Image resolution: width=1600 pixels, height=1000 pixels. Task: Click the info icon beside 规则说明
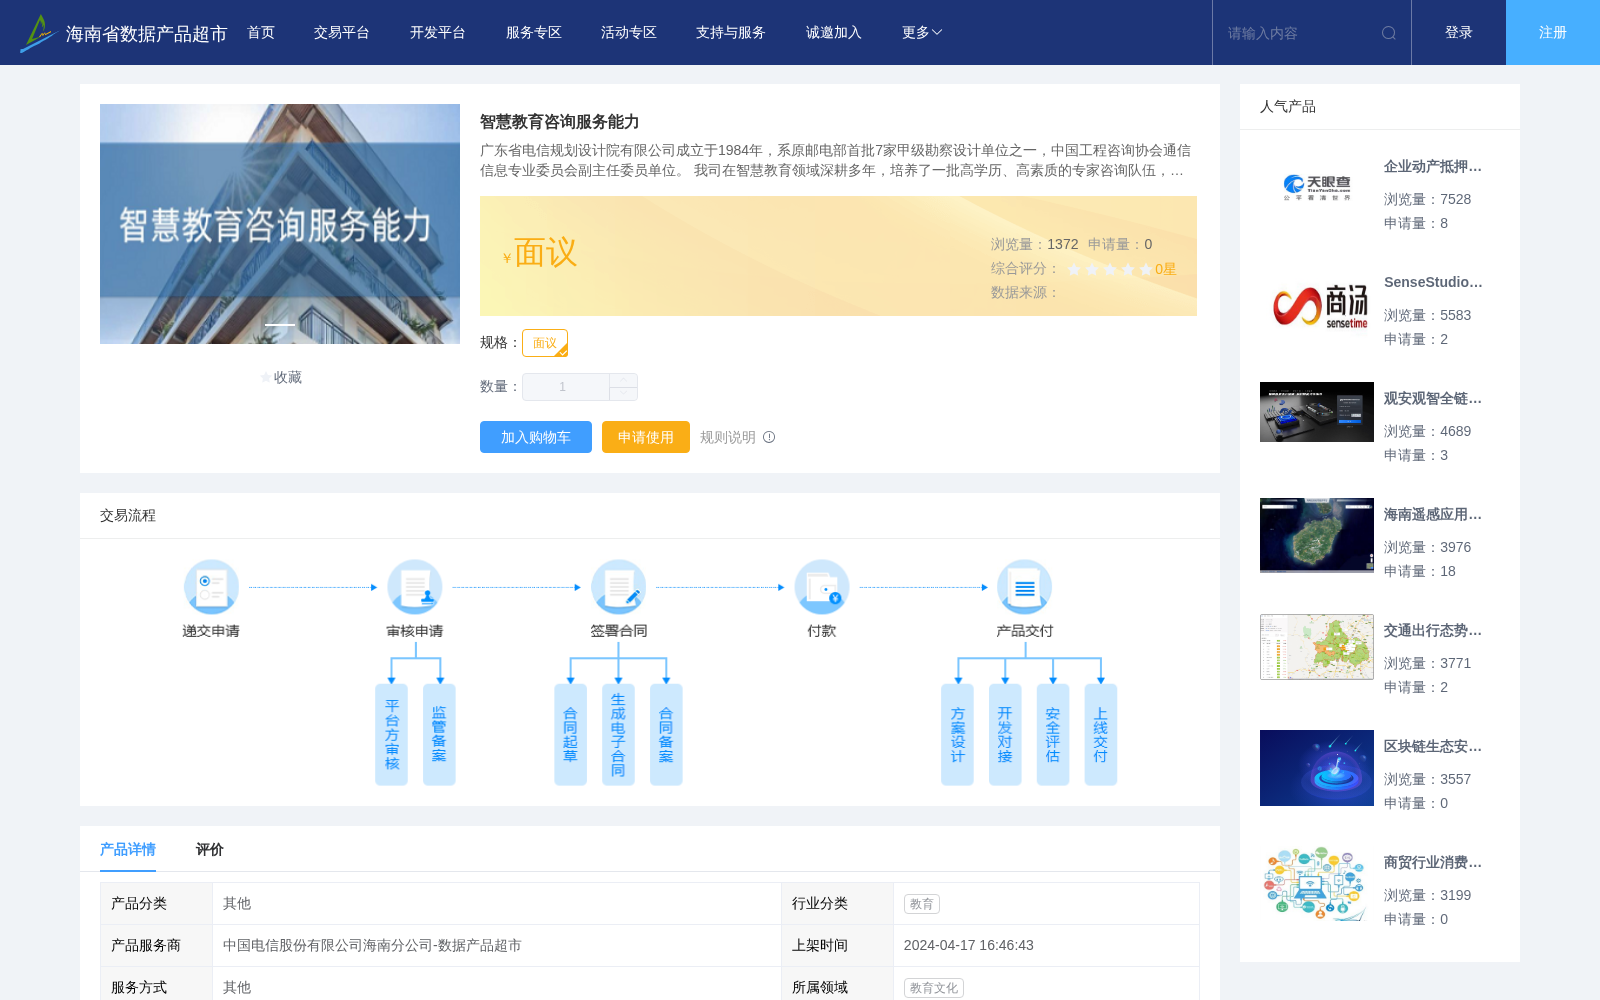(x=769, y=437)
